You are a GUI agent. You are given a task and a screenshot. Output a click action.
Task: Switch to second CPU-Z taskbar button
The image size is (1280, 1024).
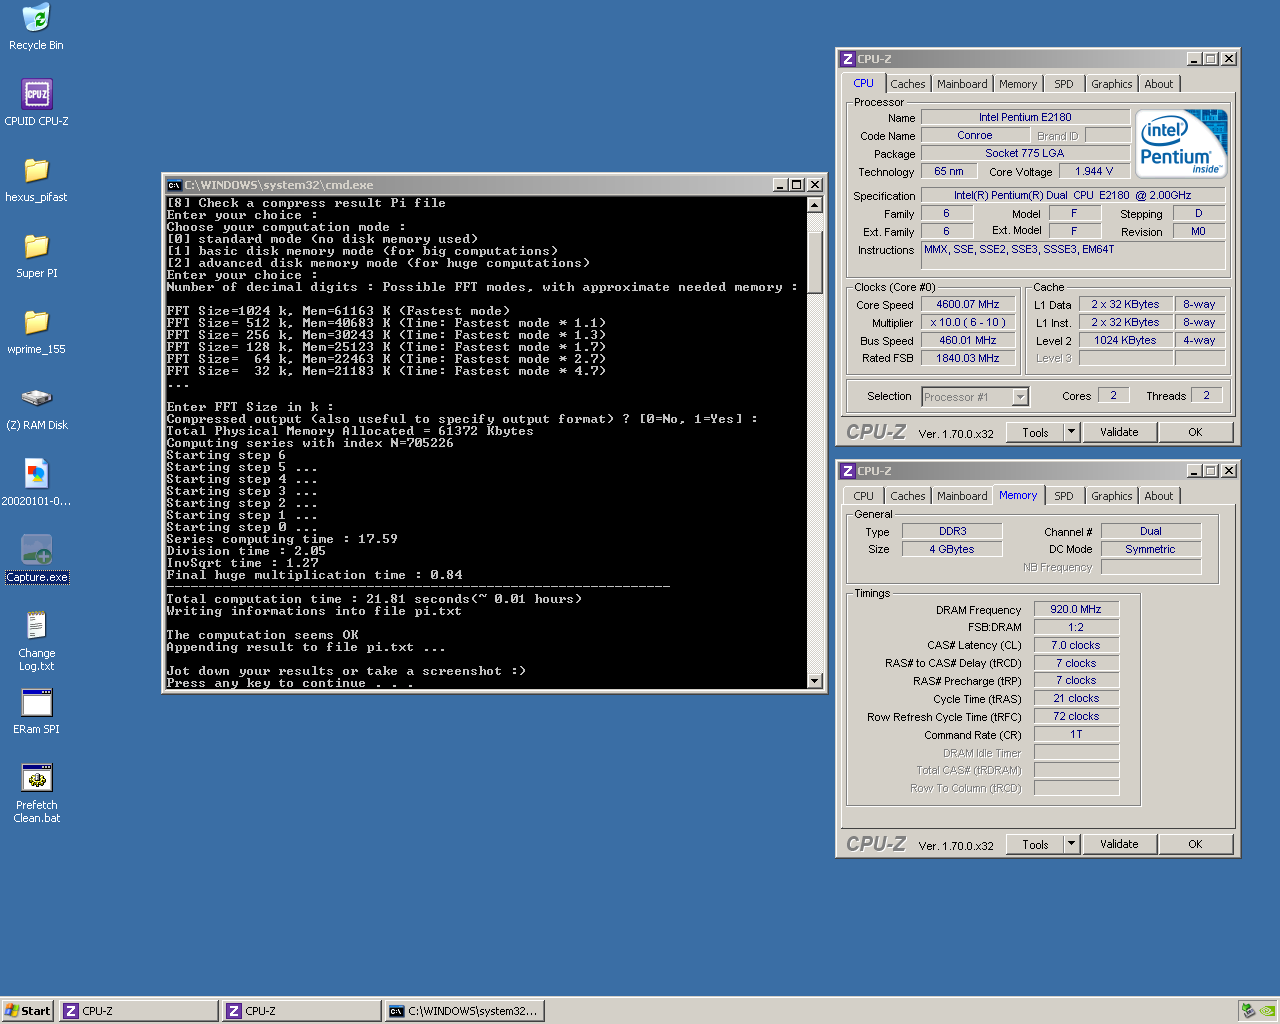302,1011
